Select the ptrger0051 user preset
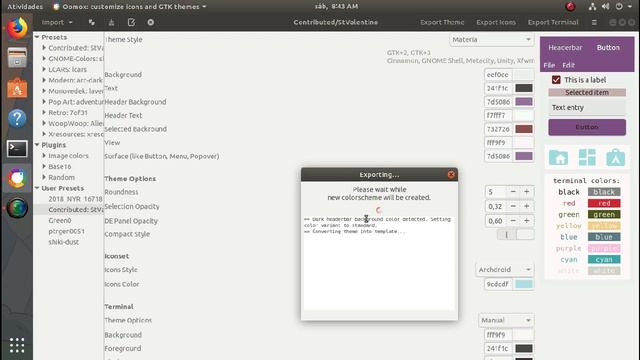Image resolution: width=640 pixels, height=360 pixels. click(67, 231)
